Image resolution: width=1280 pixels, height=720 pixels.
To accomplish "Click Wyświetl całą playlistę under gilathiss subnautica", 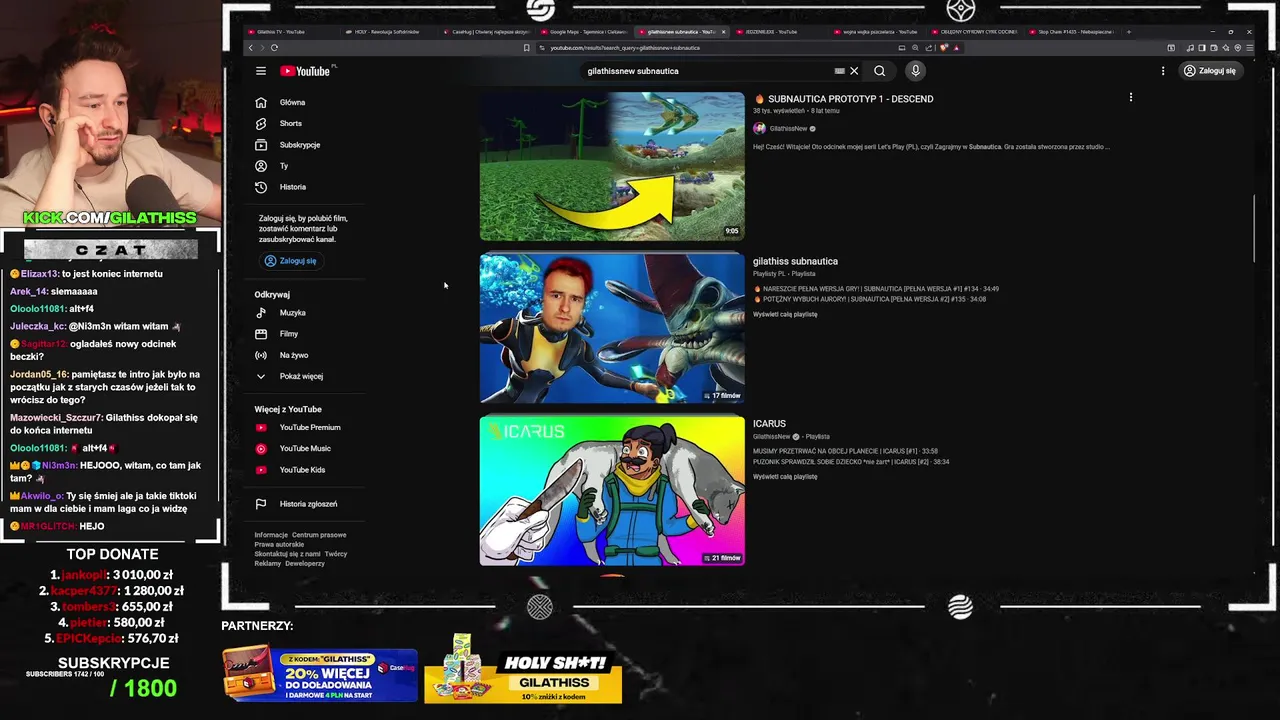I will 785,314.
